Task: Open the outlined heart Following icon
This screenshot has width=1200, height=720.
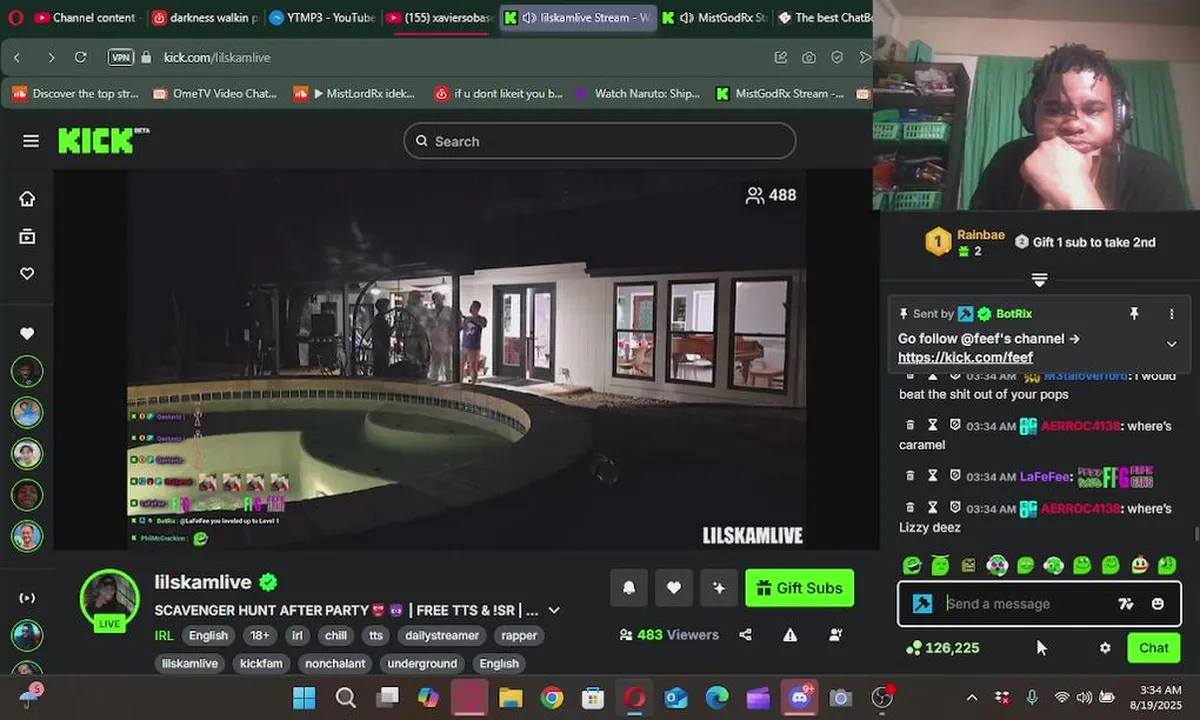Action: coord(27,273)
